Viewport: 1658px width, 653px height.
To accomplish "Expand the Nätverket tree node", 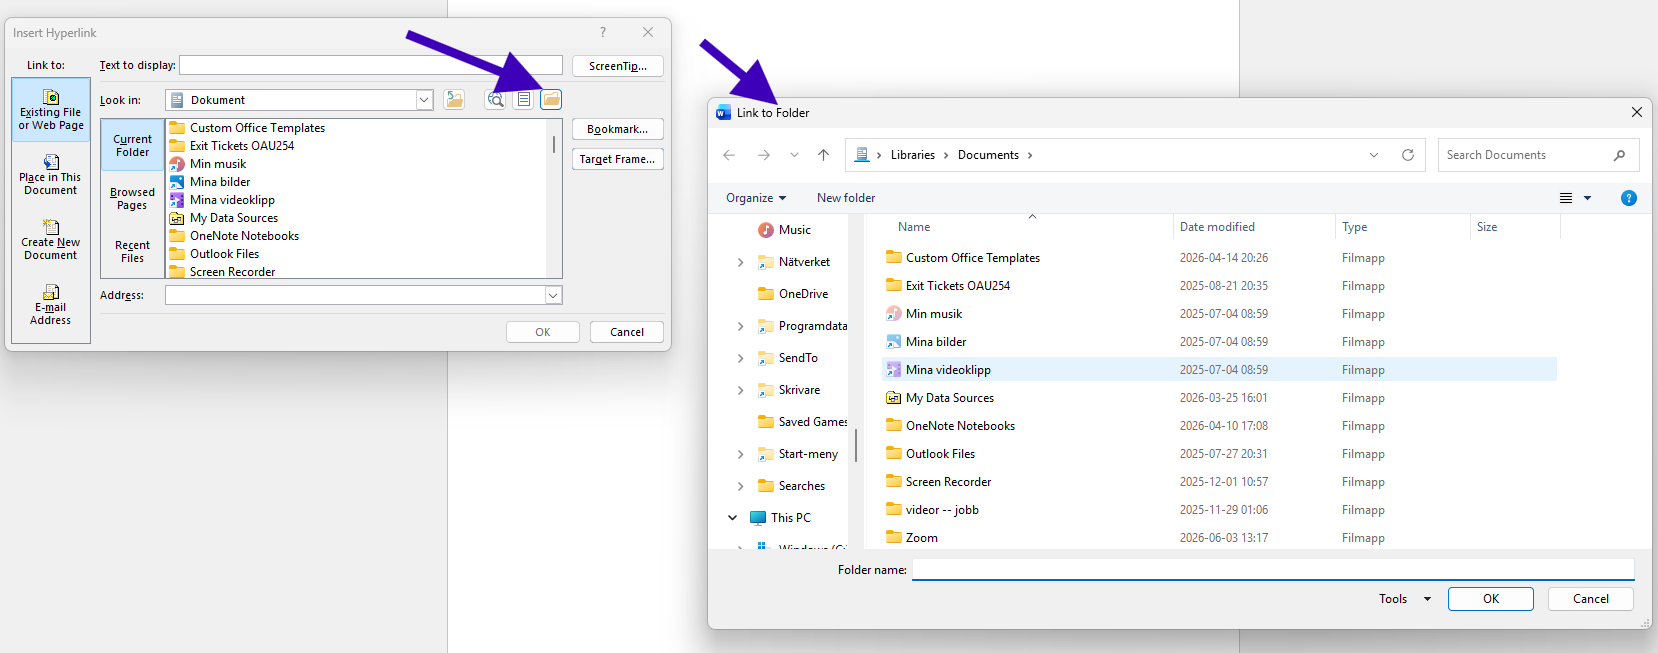I will point(740,262).
